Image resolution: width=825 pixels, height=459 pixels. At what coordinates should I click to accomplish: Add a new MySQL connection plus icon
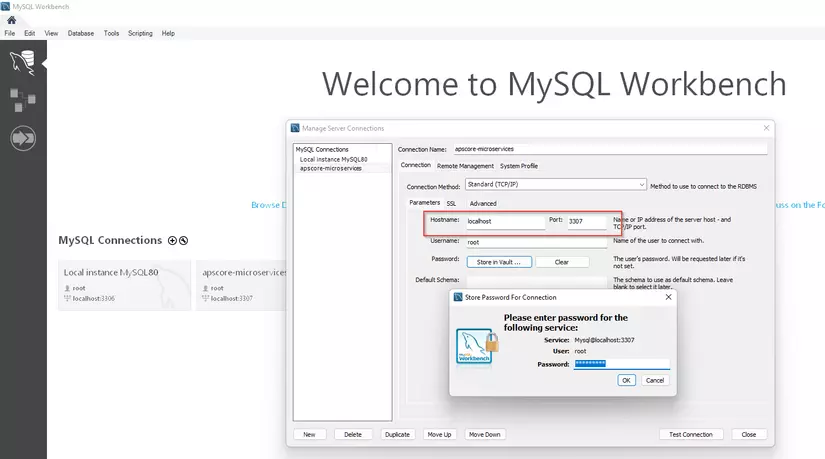click(172, 241)
